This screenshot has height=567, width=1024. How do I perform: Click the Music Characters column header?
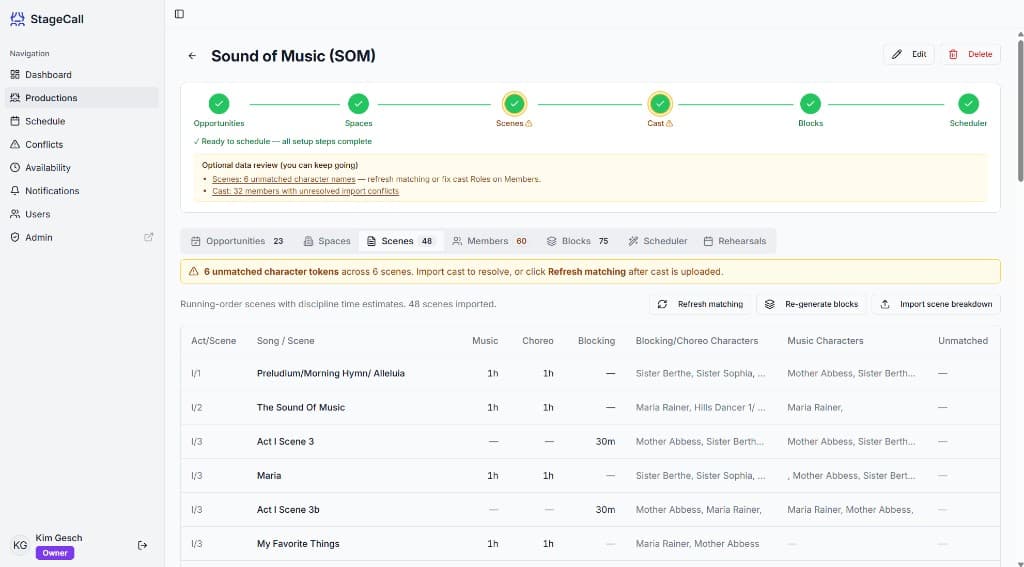point(825,341)
